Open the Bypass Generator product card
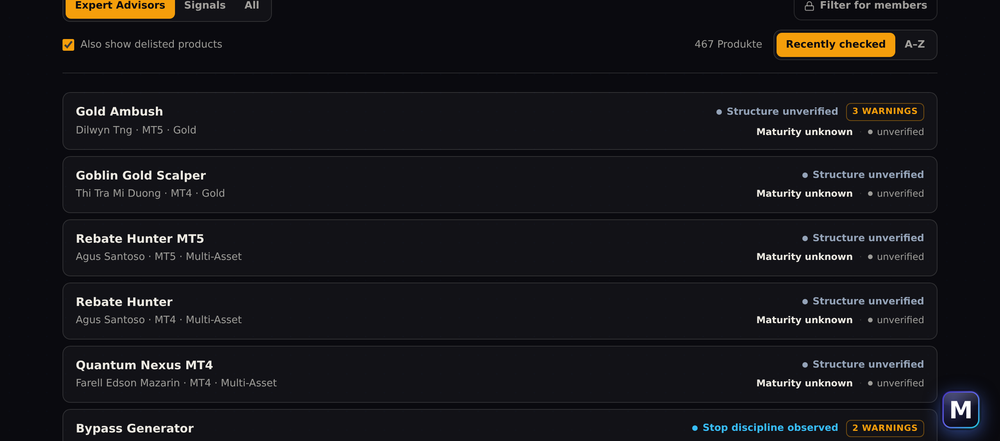Screen dimensions: 1000x441 click(x=499, y=426)
